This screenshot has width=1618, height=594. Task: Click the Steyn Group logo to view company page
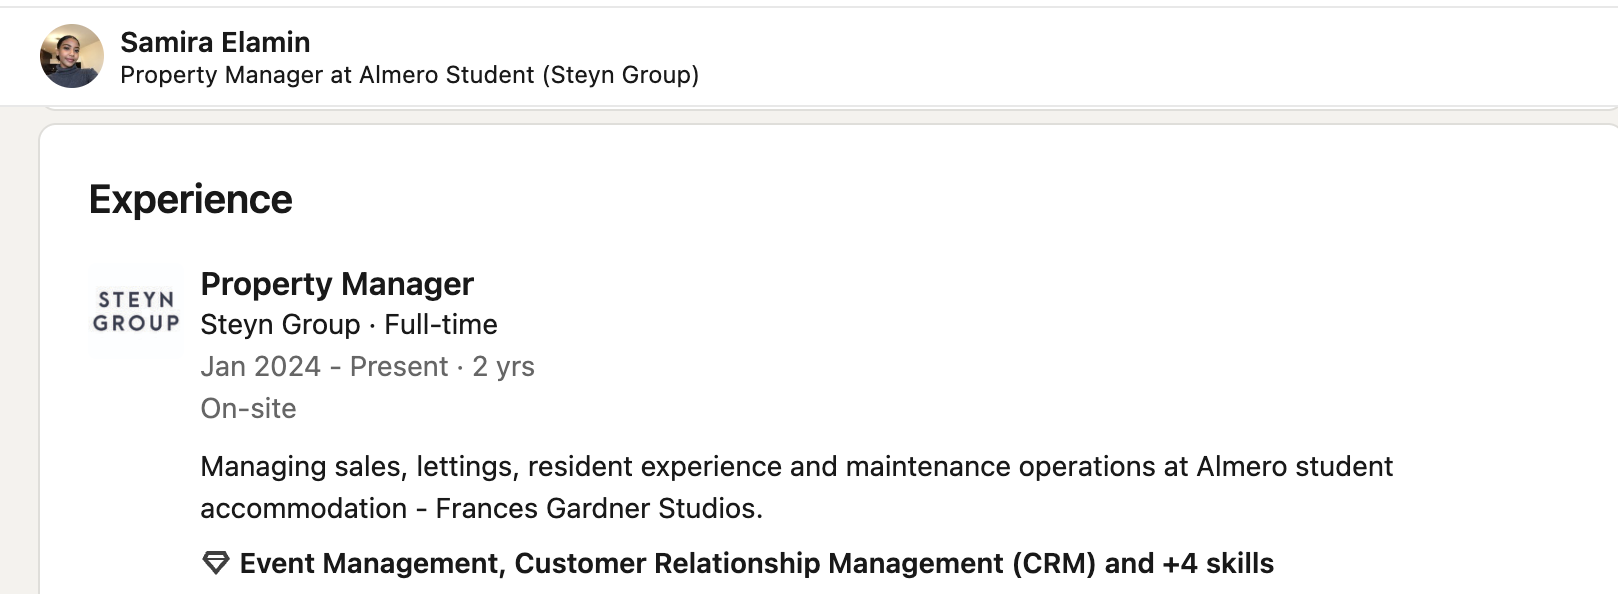(x=136, y=308)
